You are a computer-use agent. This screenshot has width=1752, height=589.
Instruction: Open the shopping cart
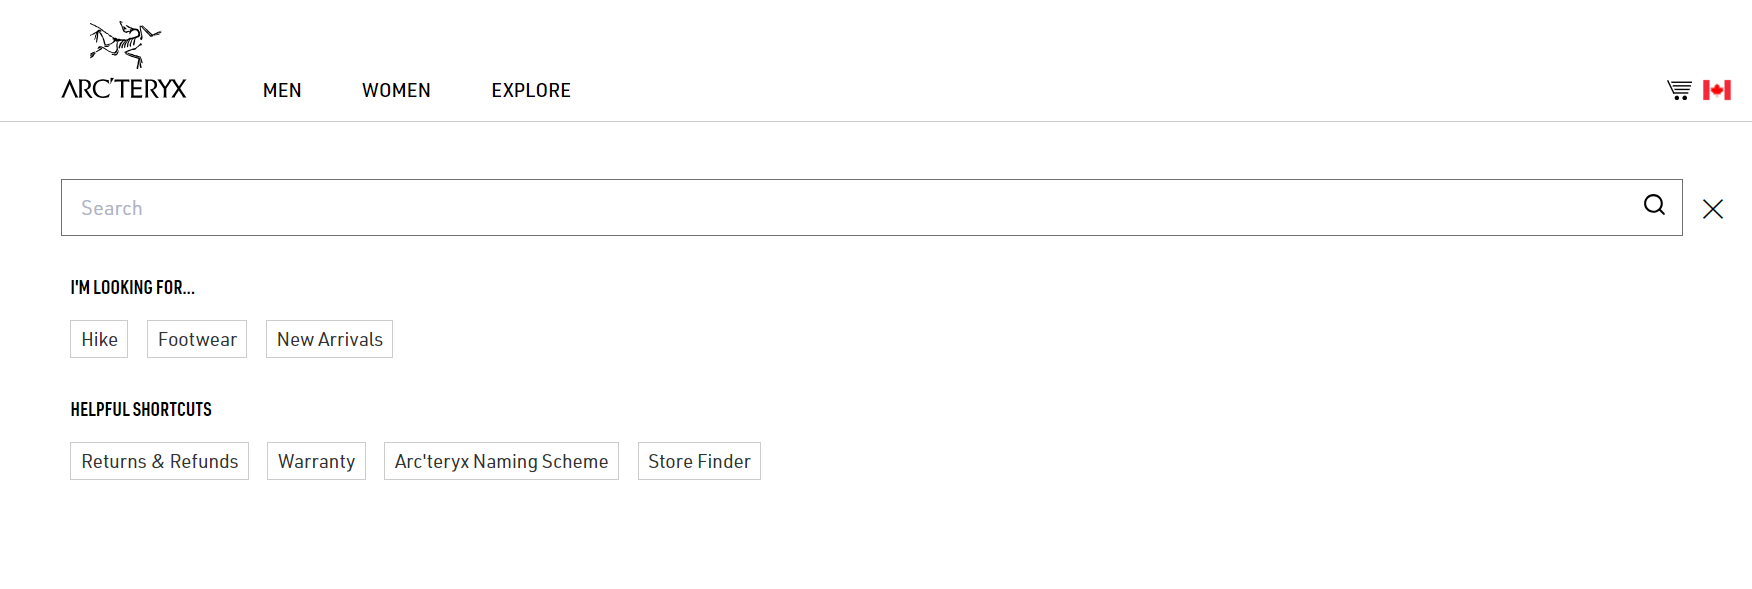pyautogui.click(x=1679, y=90)
